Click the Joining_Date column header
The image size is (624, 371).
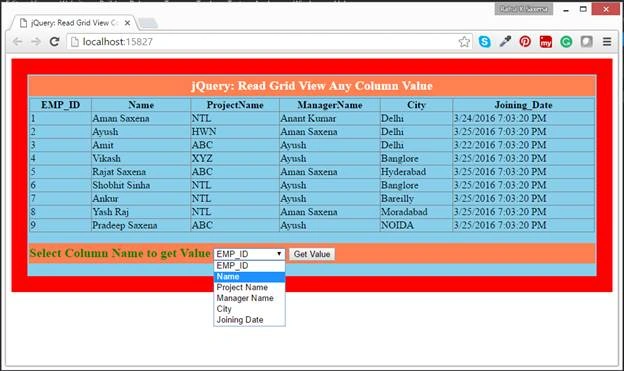tap(523, 105)
